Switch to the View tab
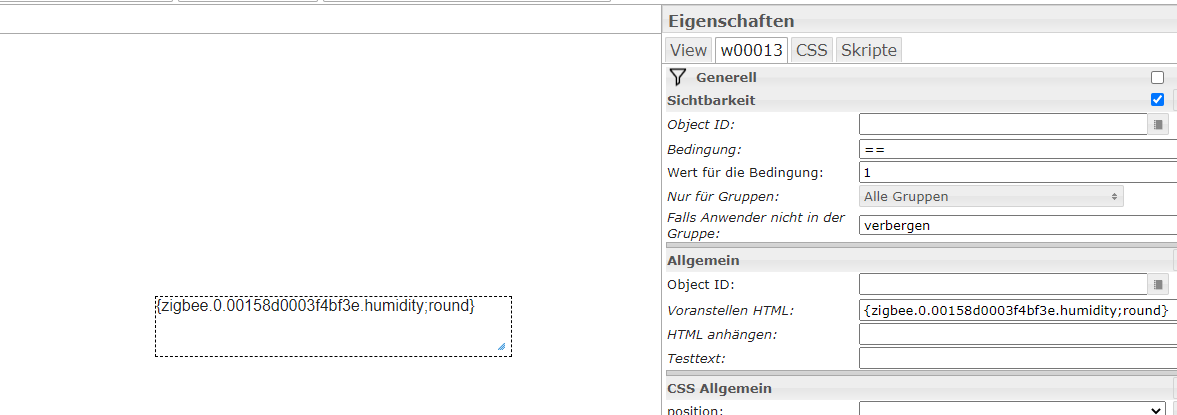Viewport: 1177px width, 415px height. (688, 50)
